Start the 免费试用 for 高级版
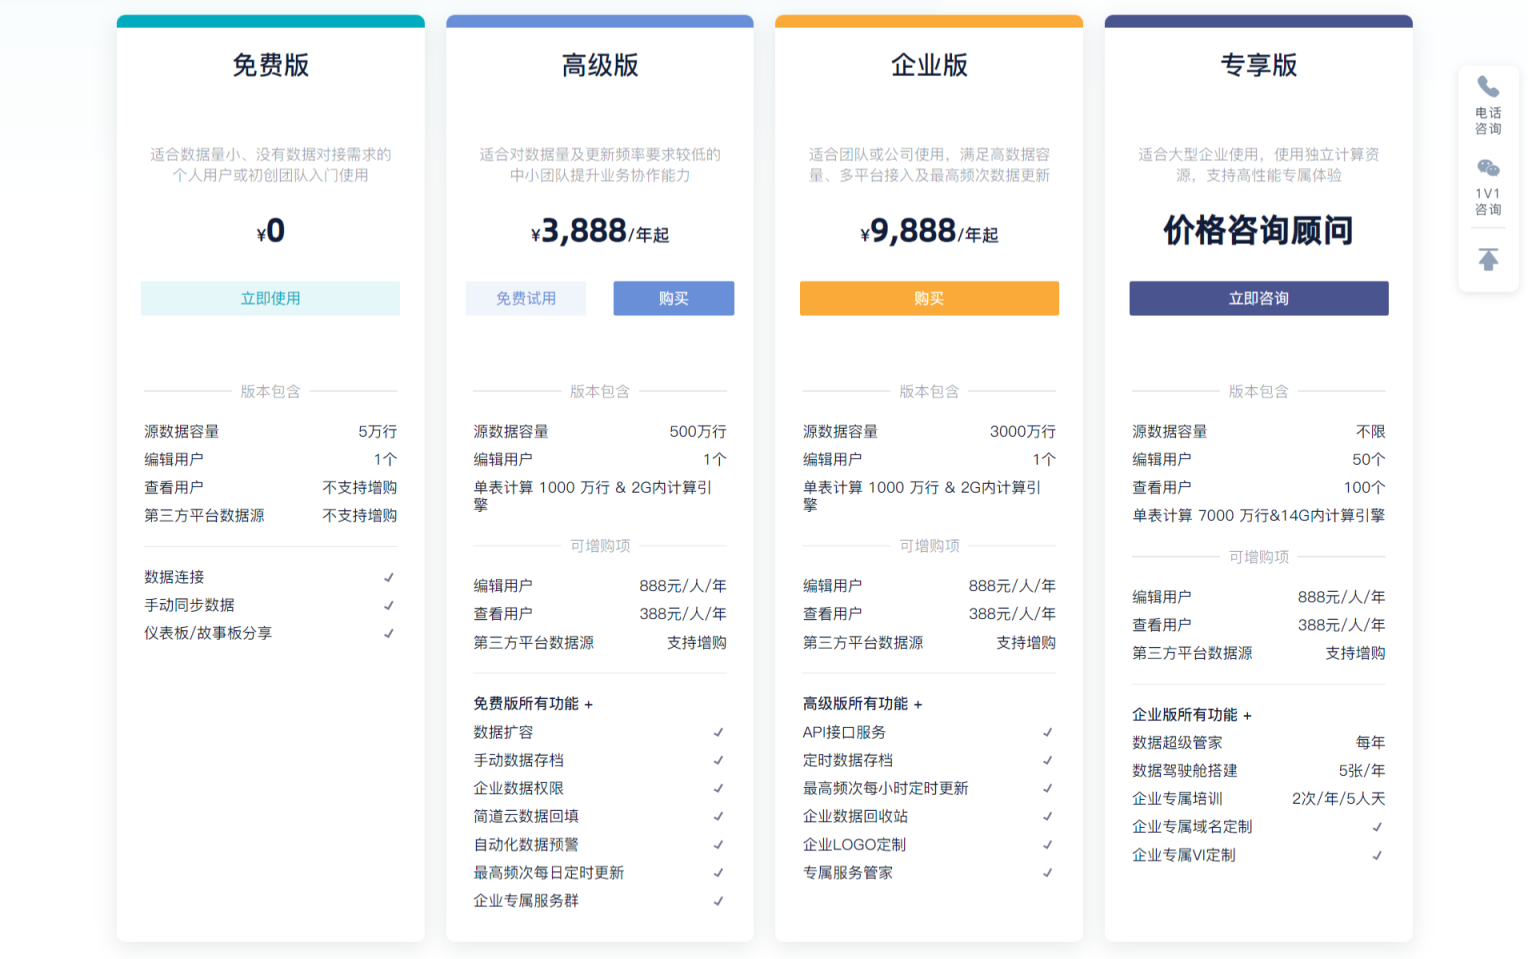1528x959 pixels. (x=526, y=298)
